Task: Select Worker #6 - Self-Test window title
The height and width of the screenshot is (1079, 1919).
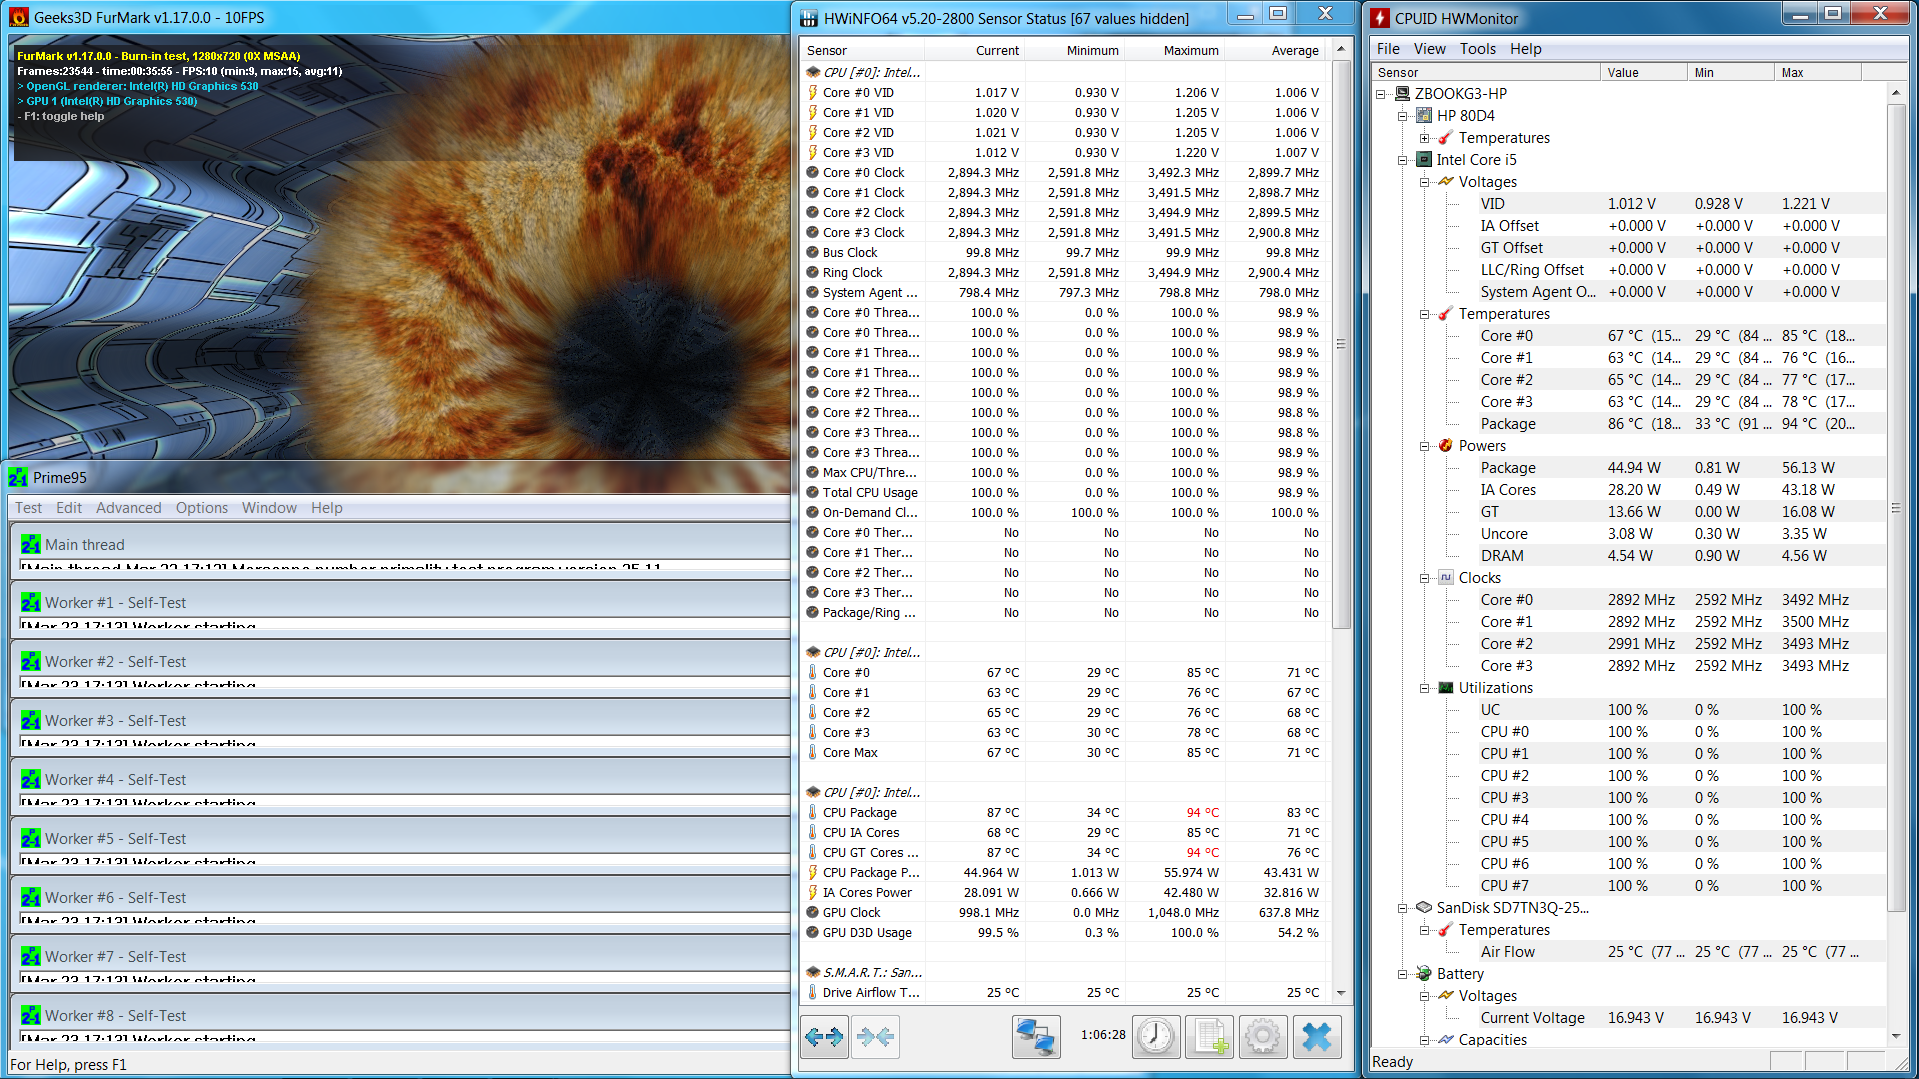Action: point(115,897)
